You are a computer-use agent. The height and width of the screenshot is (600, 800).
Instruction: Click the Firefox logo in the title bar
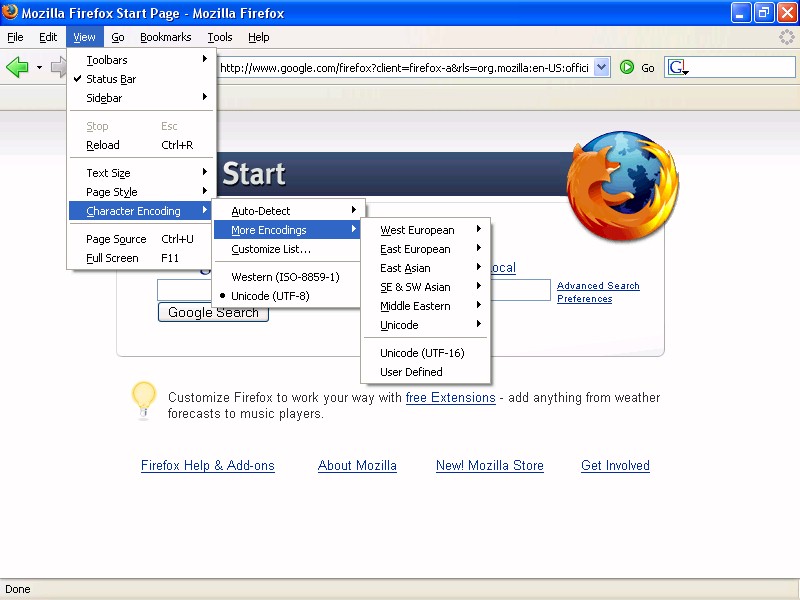[10, 12]
